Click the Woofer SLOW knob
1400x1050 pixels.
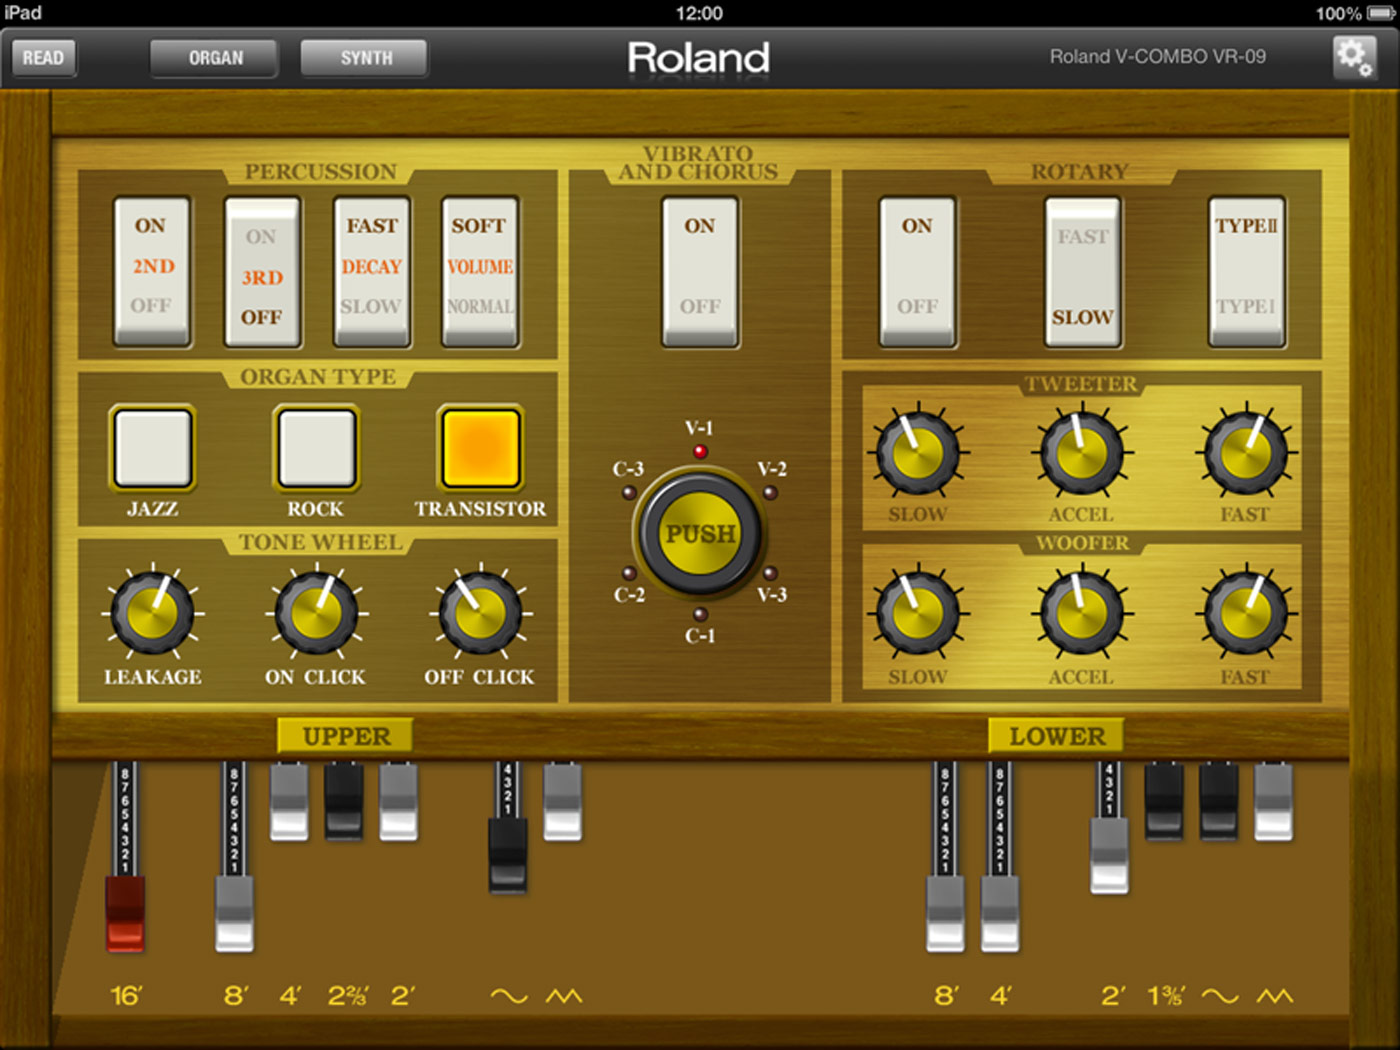click(x=918, y=613)
